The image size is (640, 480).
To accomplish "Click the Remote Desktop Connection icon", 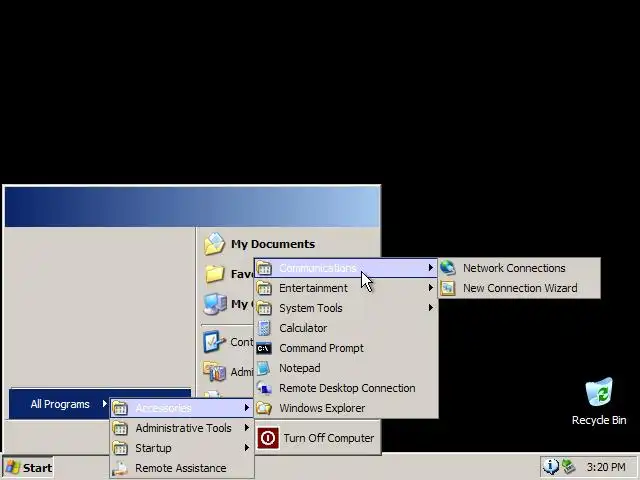I will pyautogui.click(x=264, y=388).
